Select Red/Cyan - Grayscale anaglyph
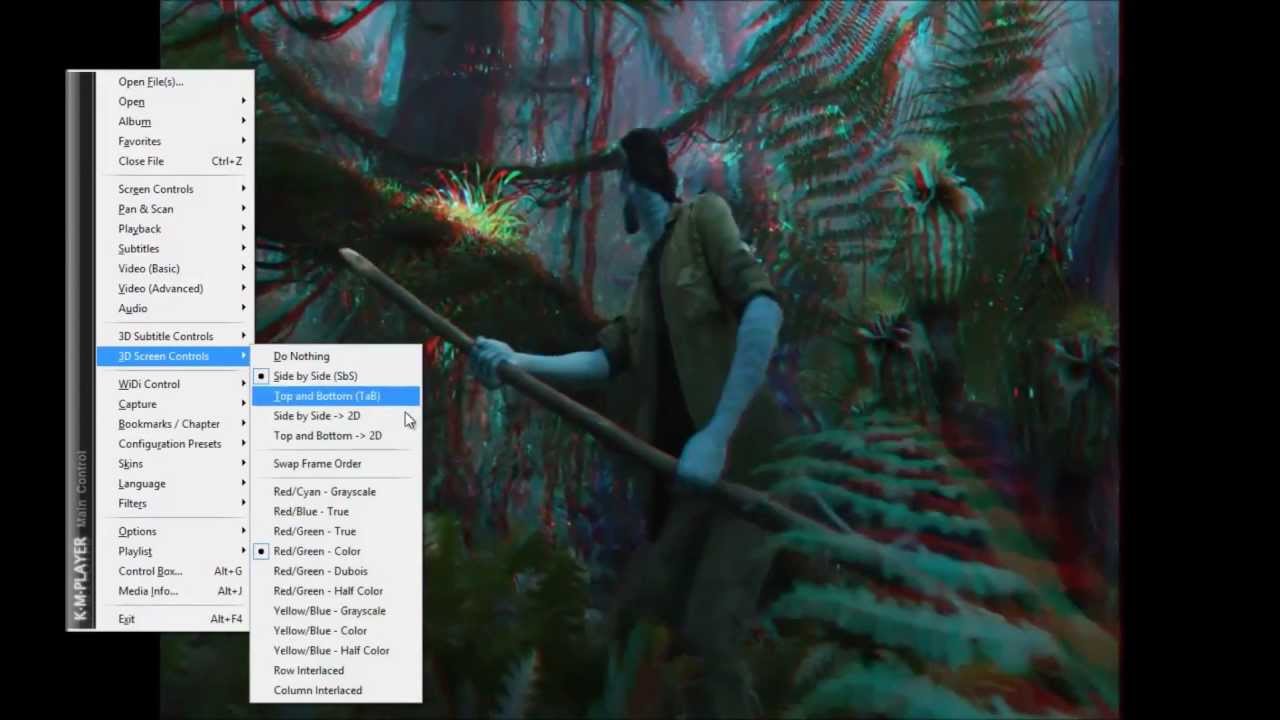Viewport: 1280px width, 720px height. pyautogui.click(x=335, y=492)
